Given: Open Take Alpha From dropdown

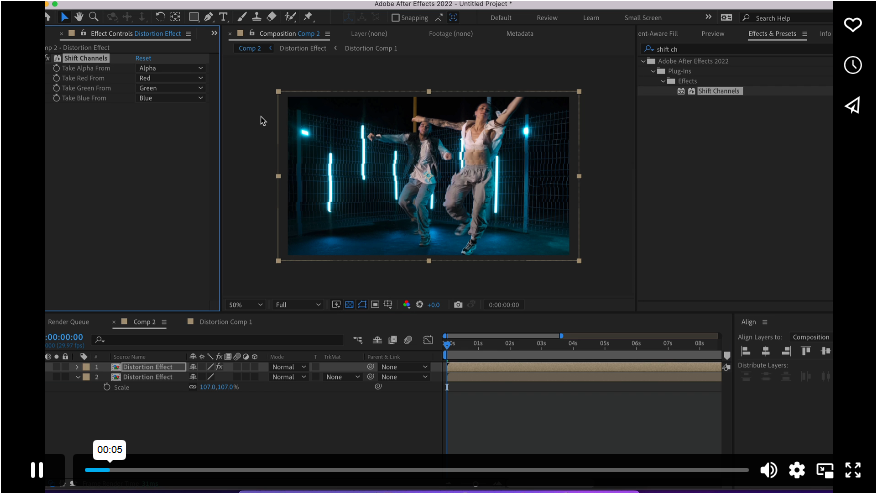Looking at the screenshot, I should [171, 68].
